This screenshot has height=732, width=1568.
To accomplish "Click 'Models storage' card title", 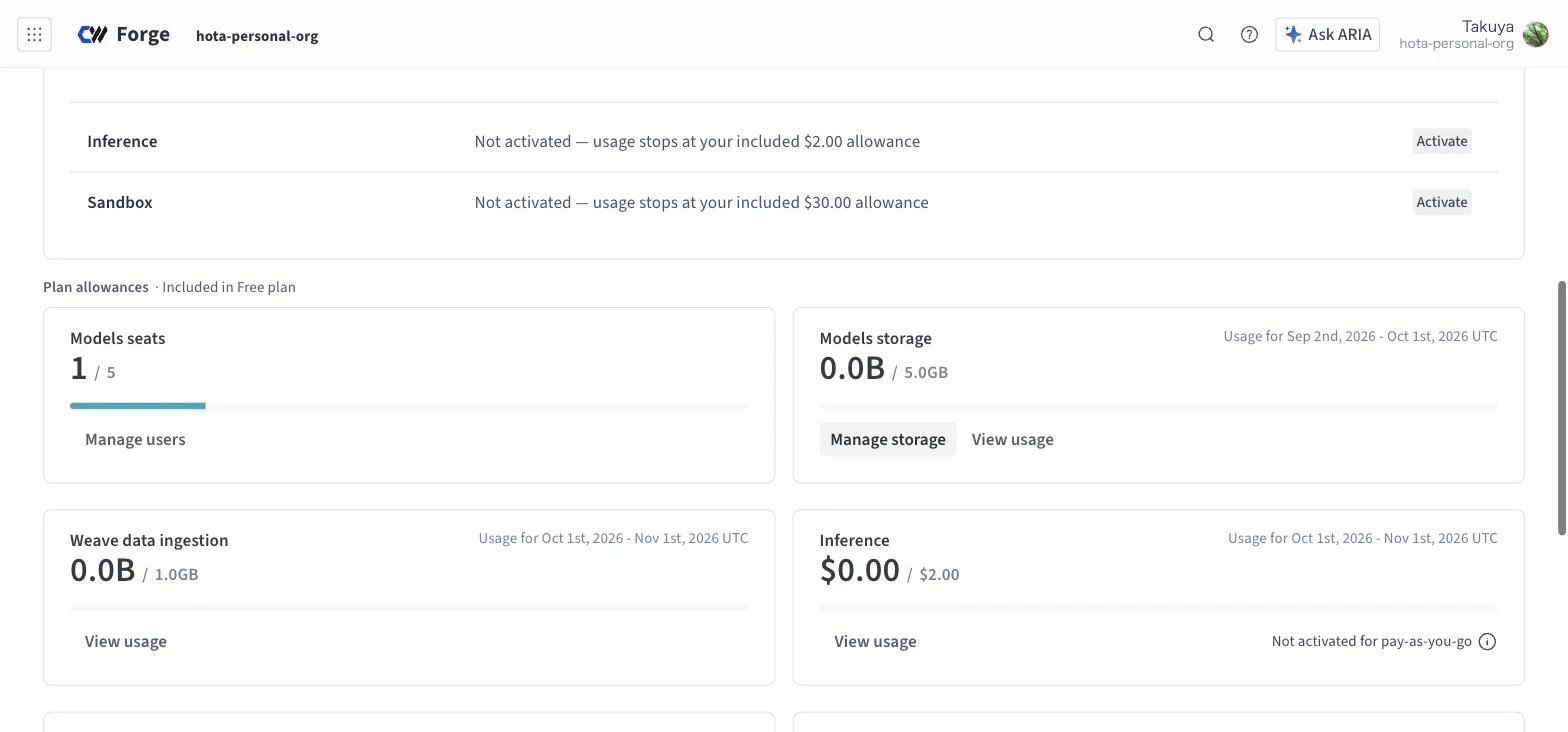I will click(x=875, y=338).
